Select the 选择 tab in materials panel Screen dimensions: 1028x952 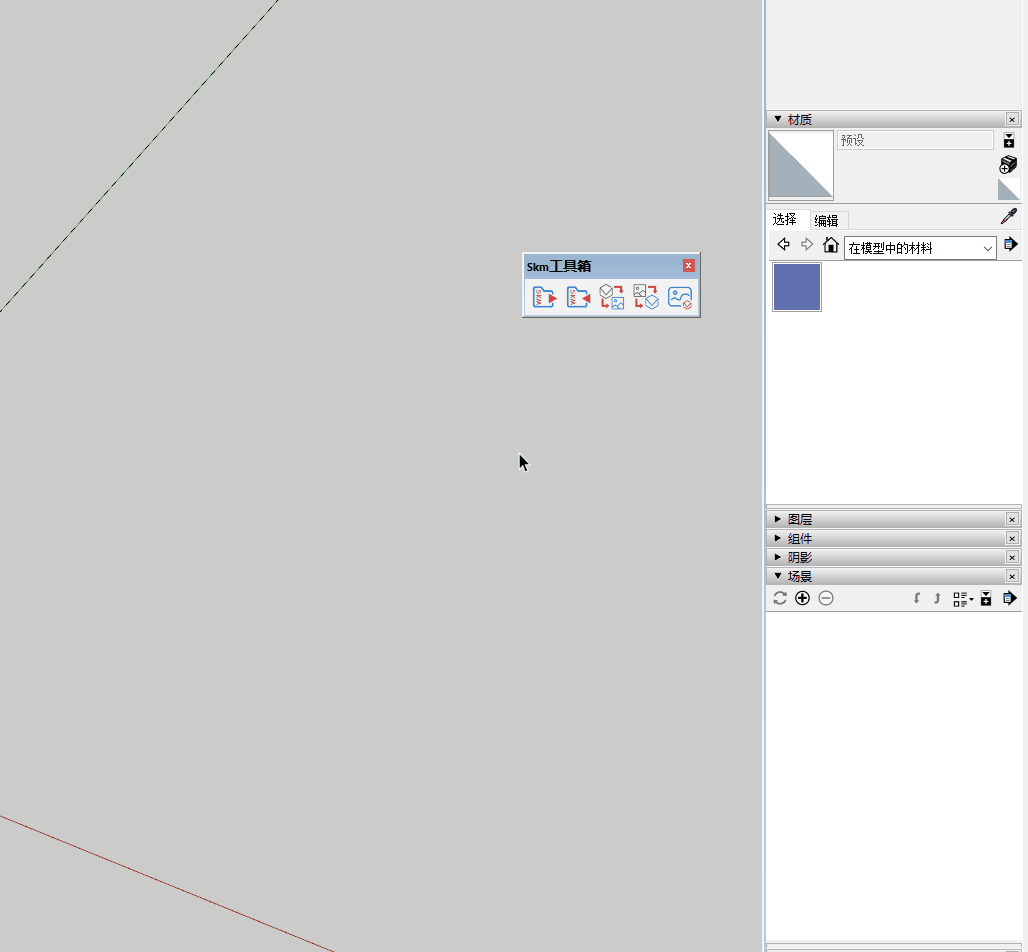(x=785, y=220)
